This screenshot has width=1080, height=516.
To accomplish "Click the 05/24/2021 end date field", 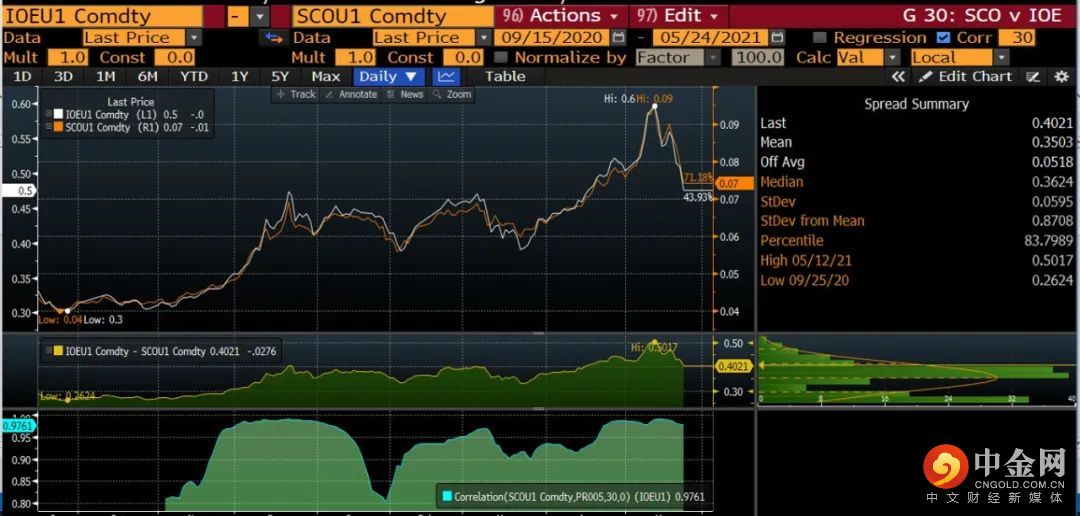I will (710, 38).
